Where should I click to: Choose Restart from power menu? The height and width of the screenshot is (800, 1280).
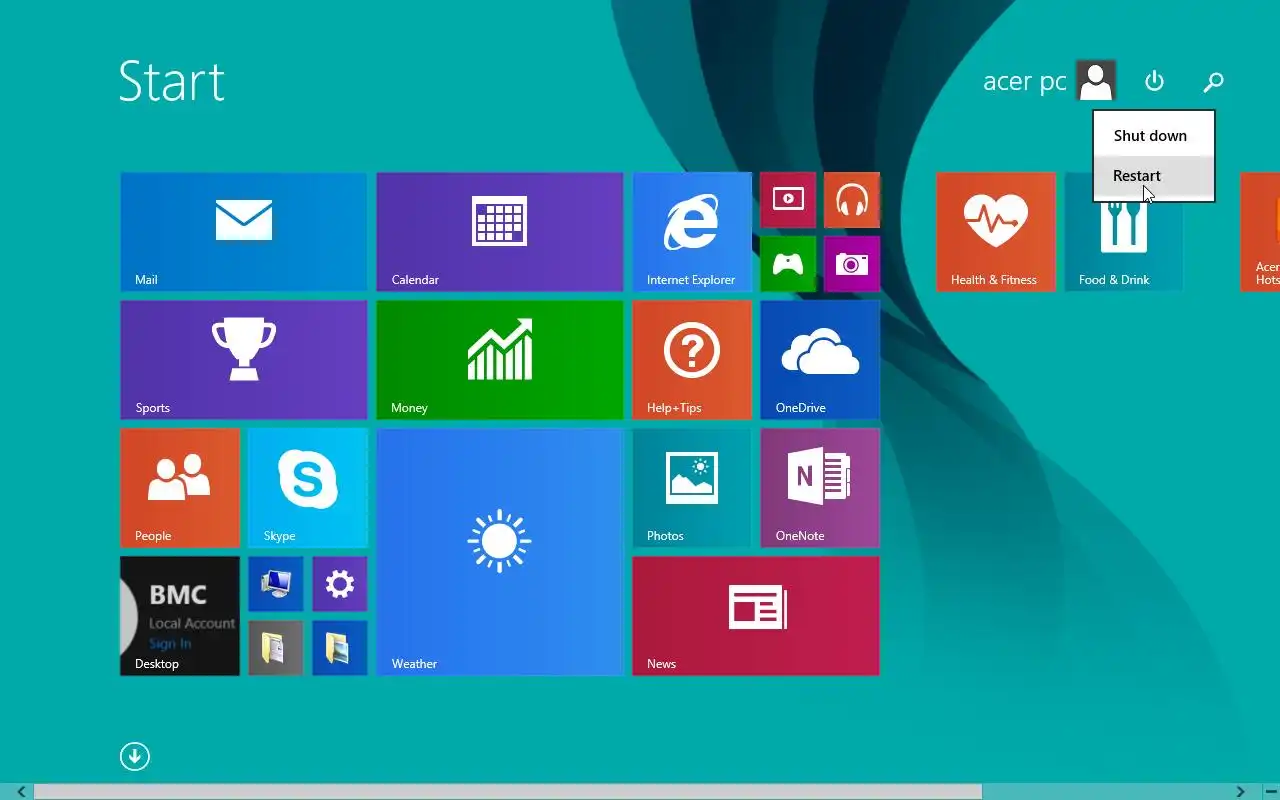1154,176
